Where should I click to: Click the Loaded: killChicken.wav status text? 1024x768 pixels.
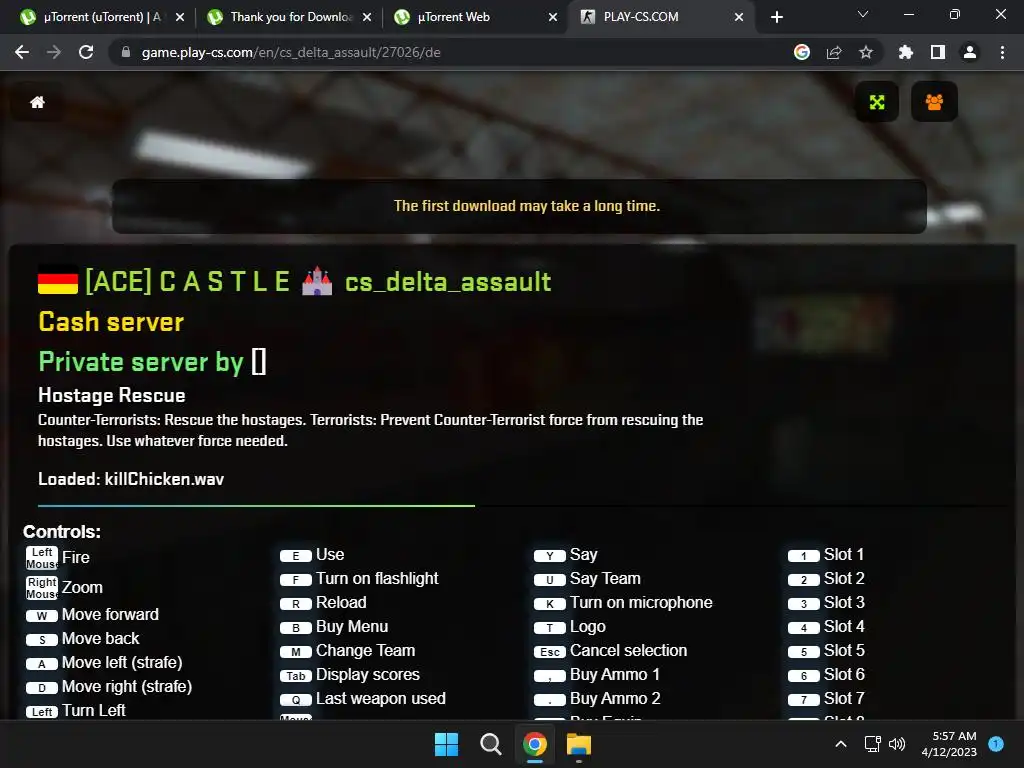pyautogui.click(x=131, y=479)
